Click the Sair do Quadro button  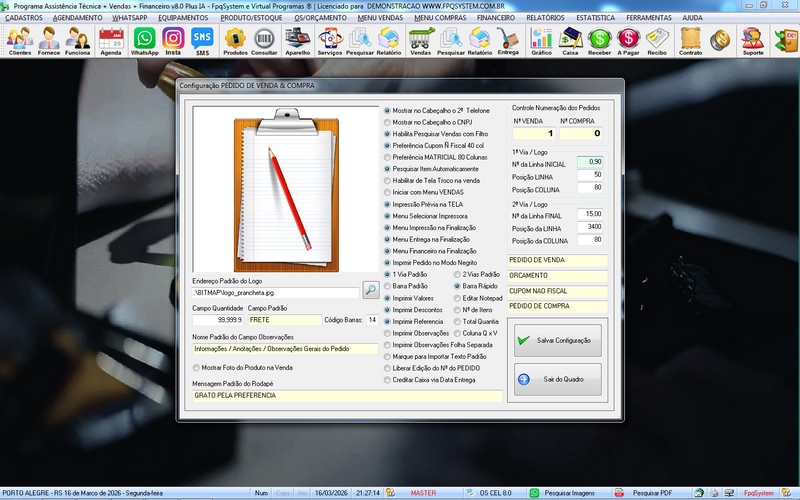click(556, 379)
